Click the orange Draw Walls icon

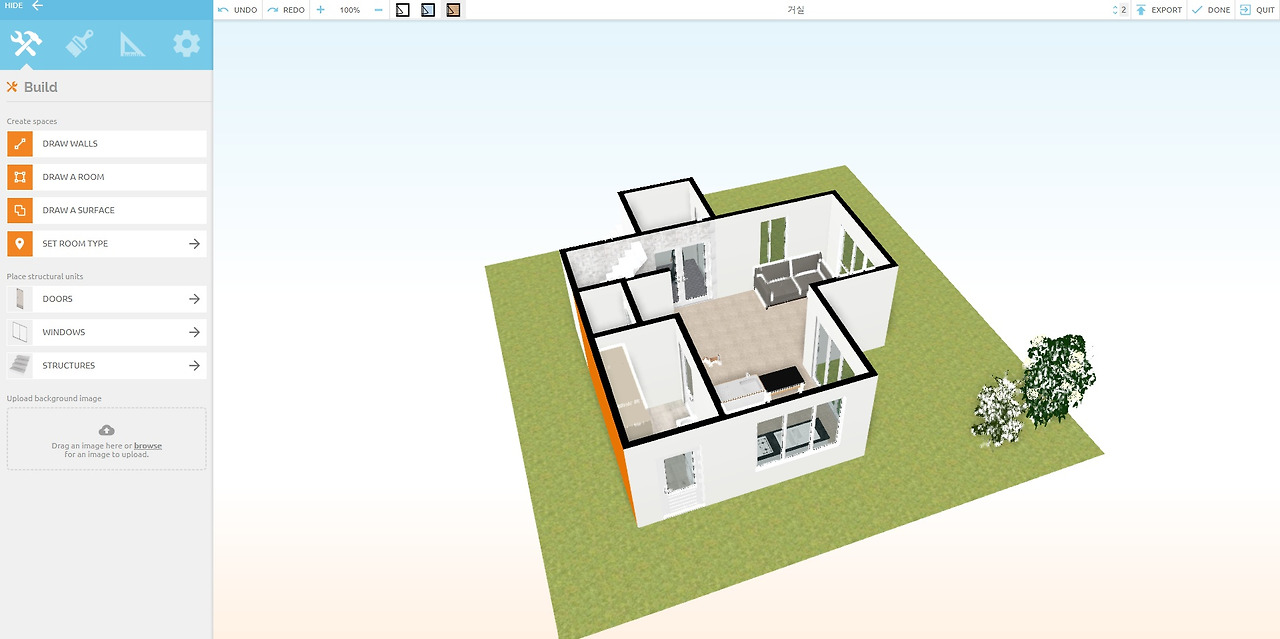click(20, 144)
